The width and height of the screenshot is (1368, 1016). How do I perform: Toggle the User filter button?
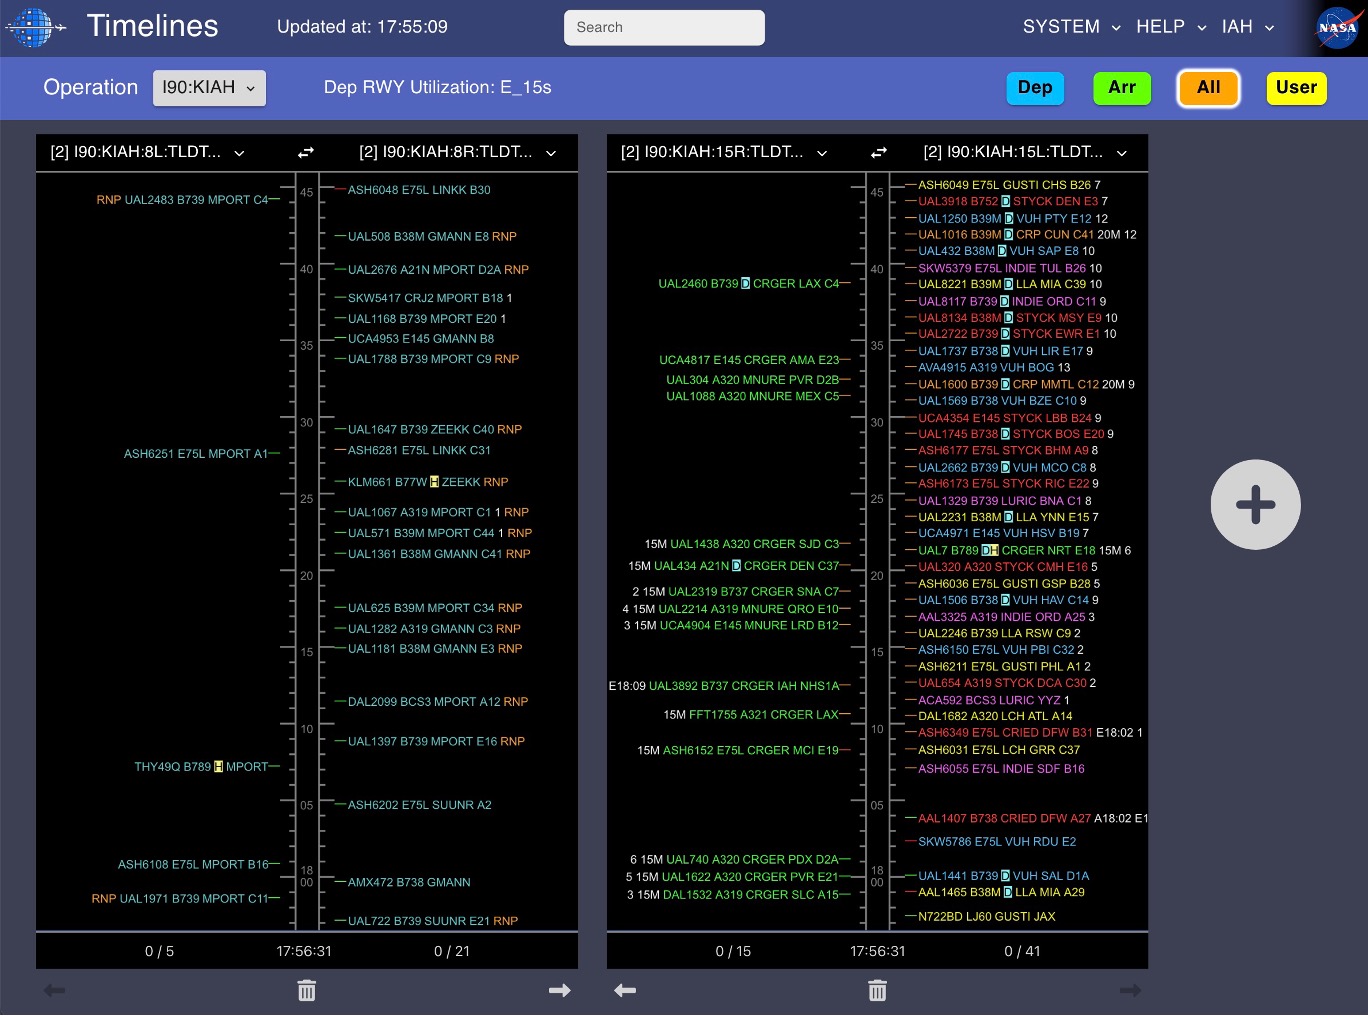(1296, 88)
